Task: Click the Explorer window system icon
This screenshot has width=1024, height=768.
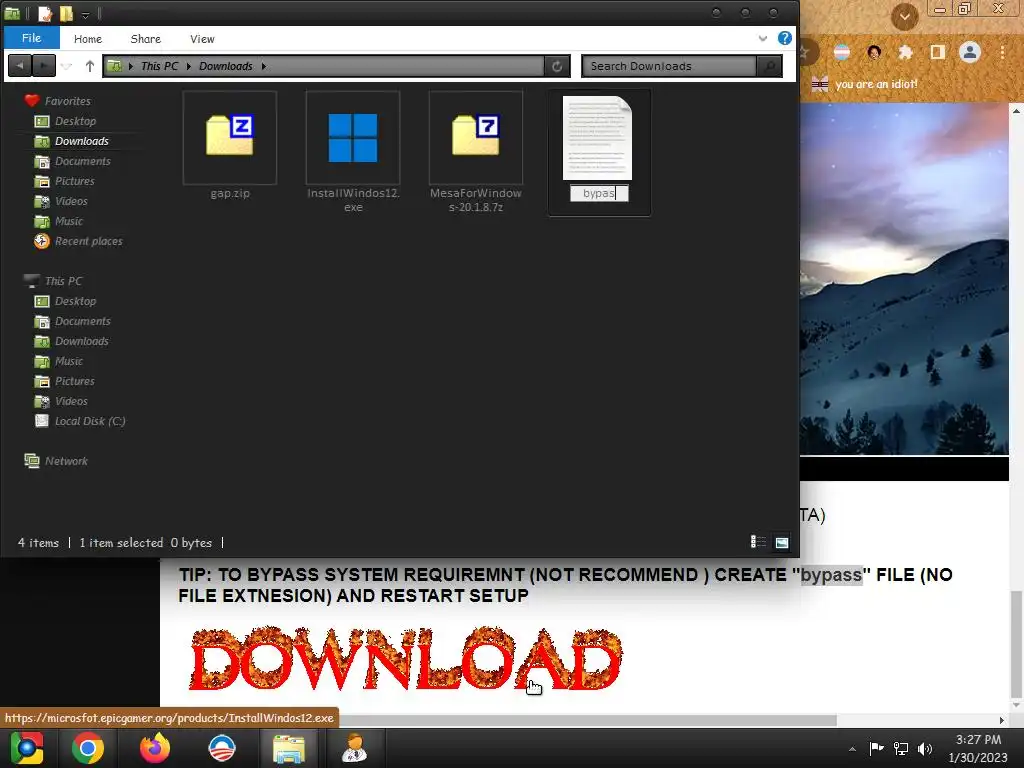Action: tap(12, 13)
